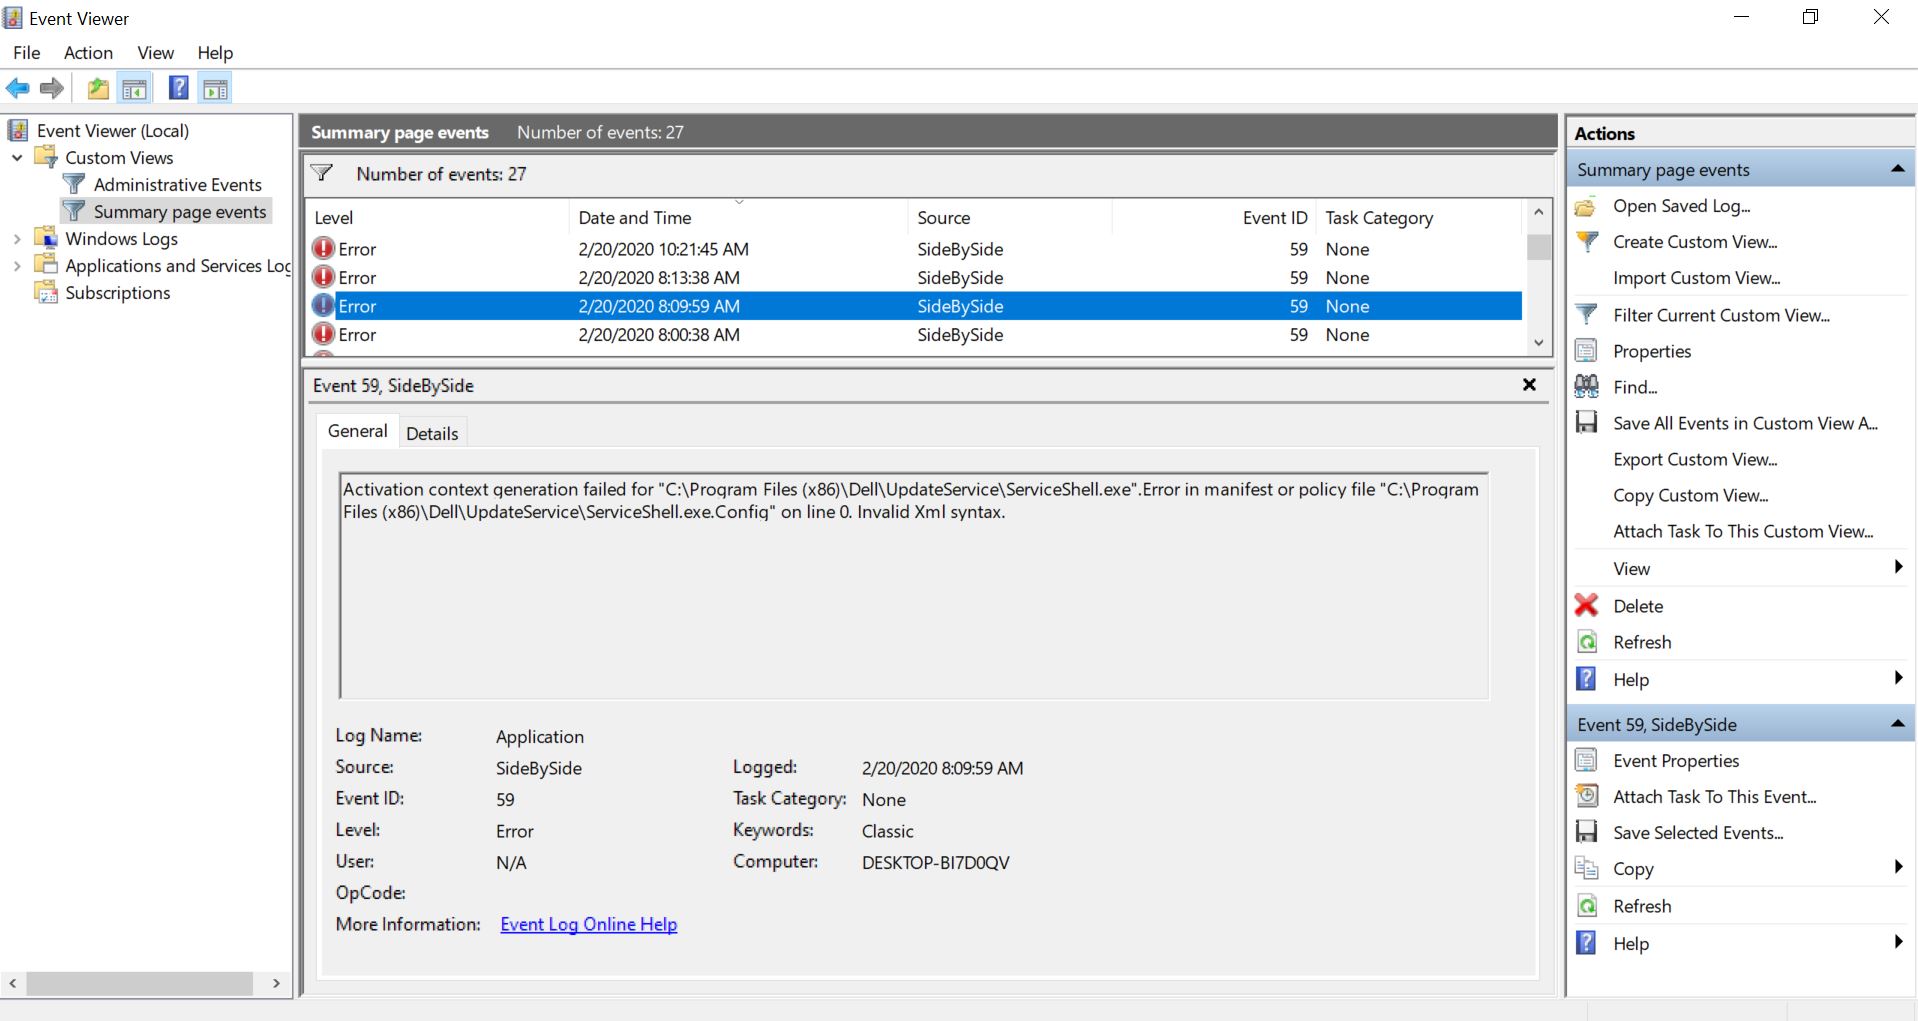Click the Save Selected Events floppy icon
This screenshot has width=1918, height=1021.
click(x=1586, y=833)
